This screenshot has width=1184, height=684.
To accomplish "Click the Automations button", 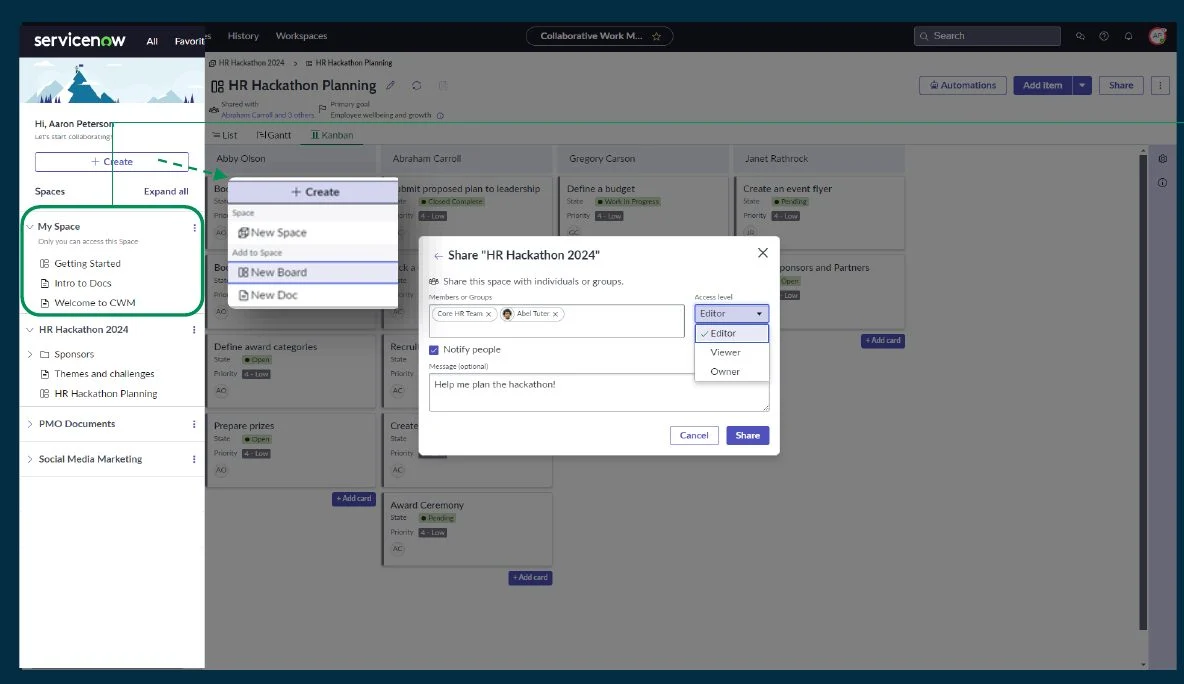I will (963, 85).
